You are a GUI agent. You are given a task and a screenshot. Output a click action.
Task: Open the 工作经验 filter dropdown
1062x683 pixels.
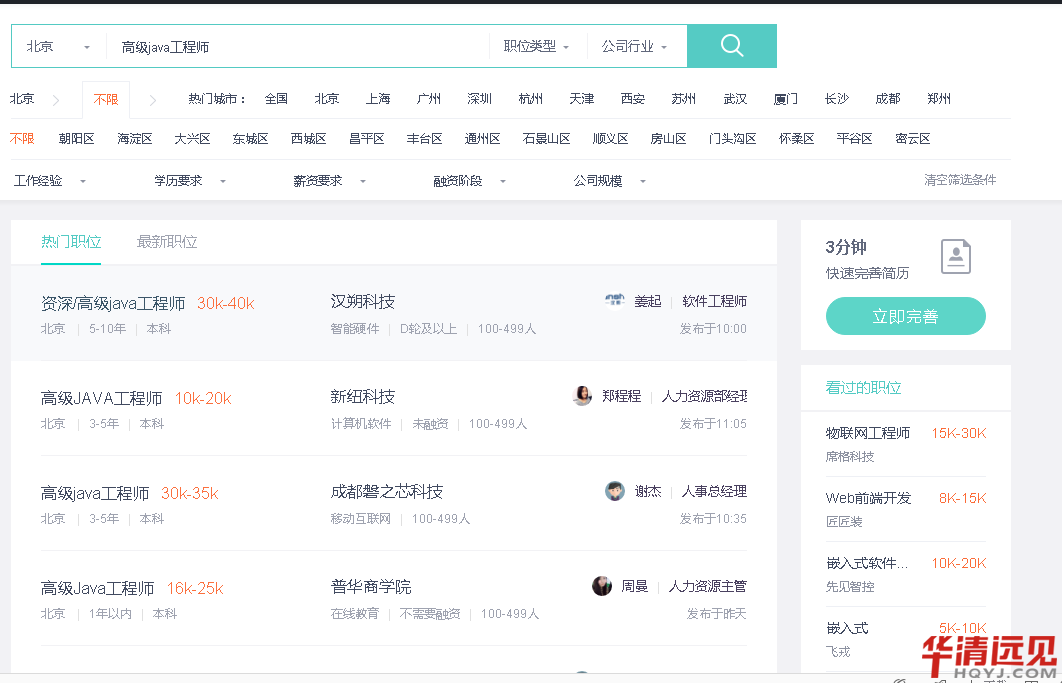[x=50, y=181]
